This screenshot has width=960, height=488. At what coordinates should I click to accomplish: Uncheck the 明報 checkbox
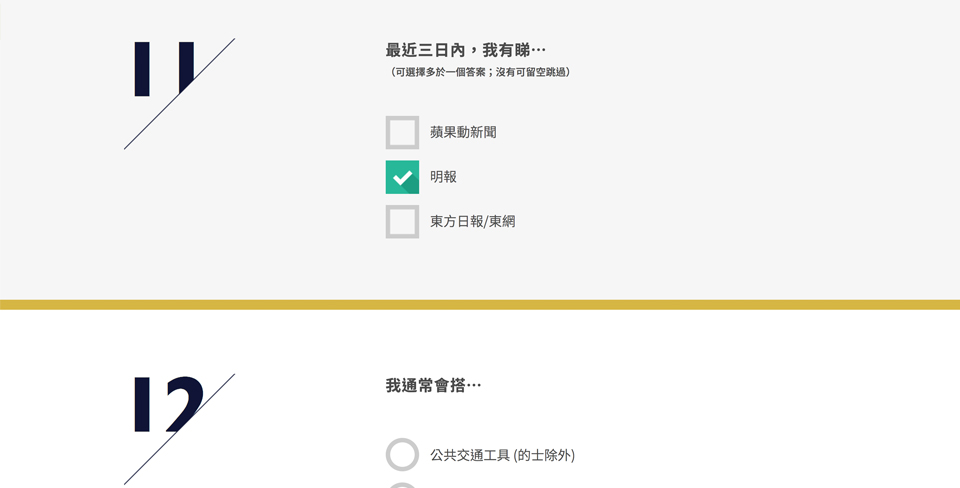[402, 177]
